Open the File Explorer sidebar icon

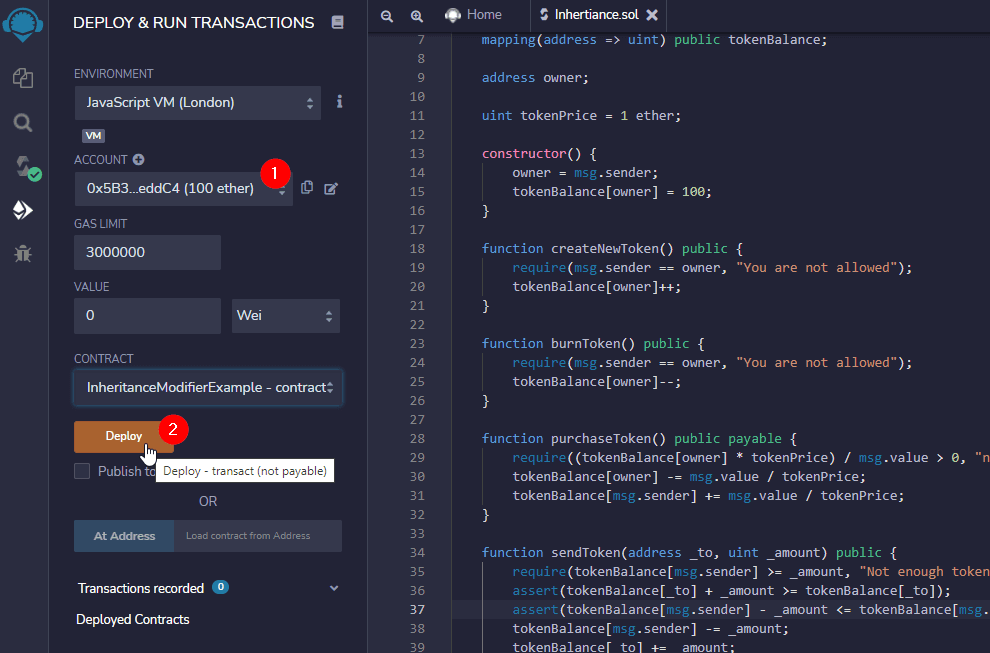23,78
